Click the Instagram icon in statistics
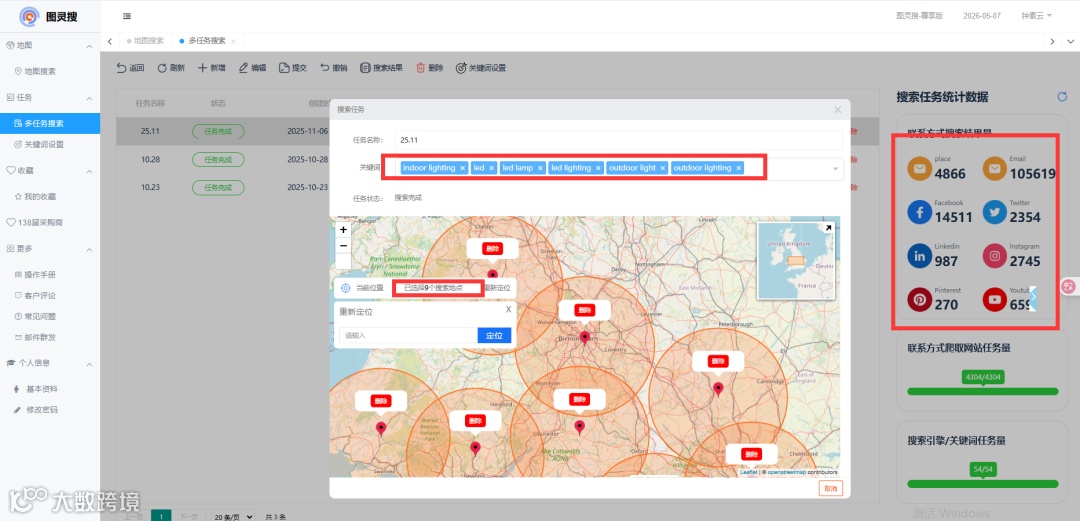The image size is (1080, 521). [995, 256]
